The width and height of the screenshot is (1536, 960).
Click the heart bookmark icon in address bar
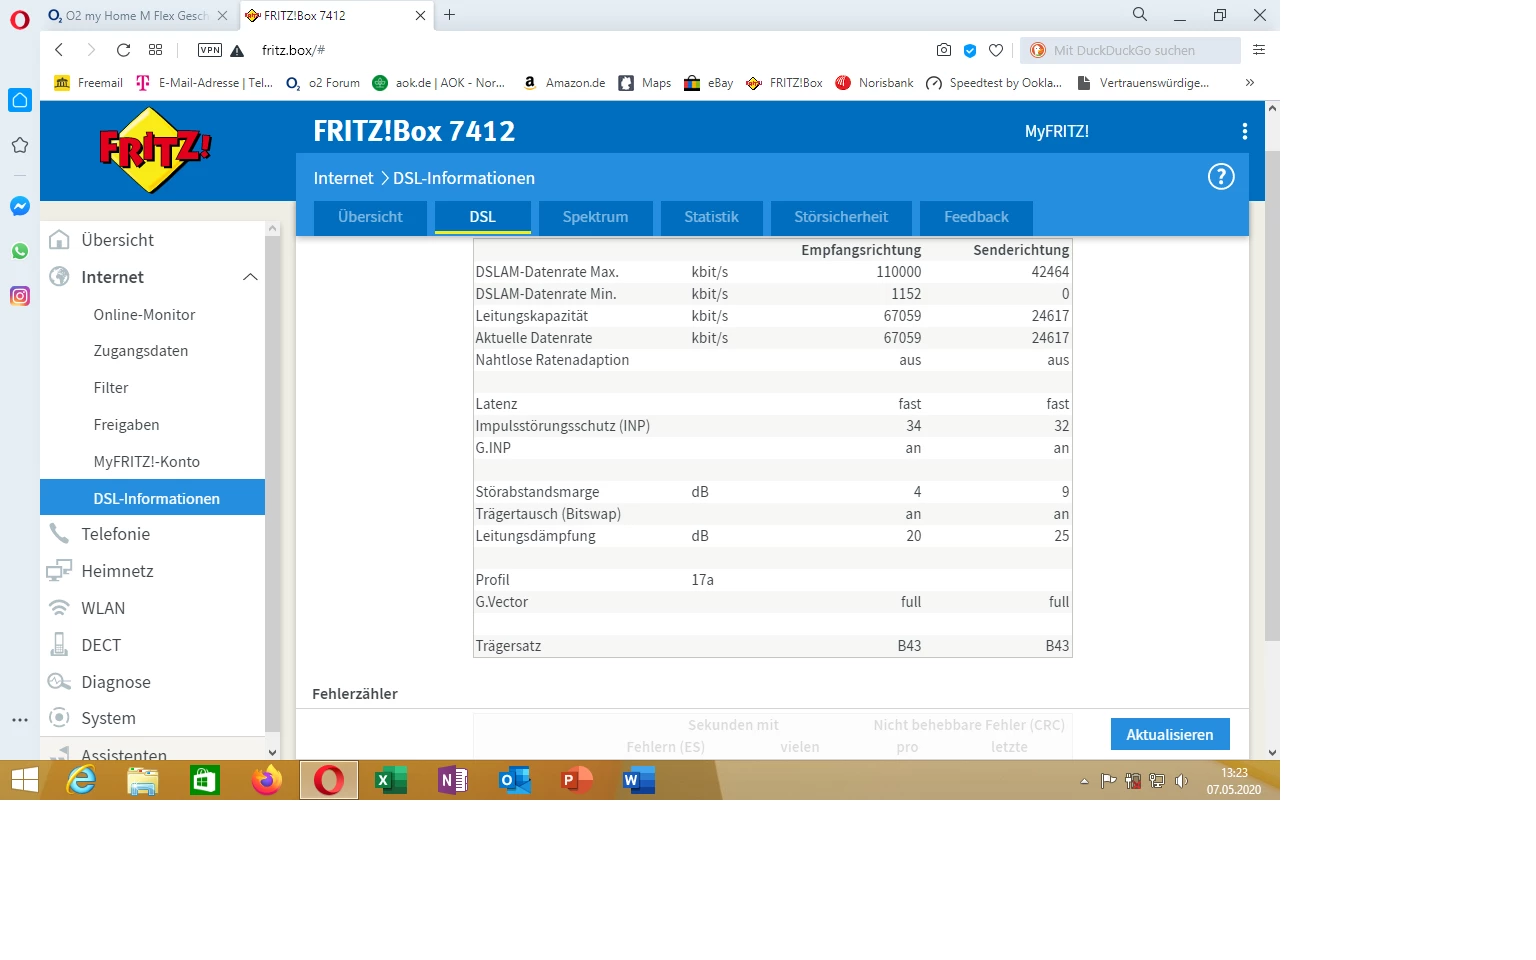click(995, 50)
